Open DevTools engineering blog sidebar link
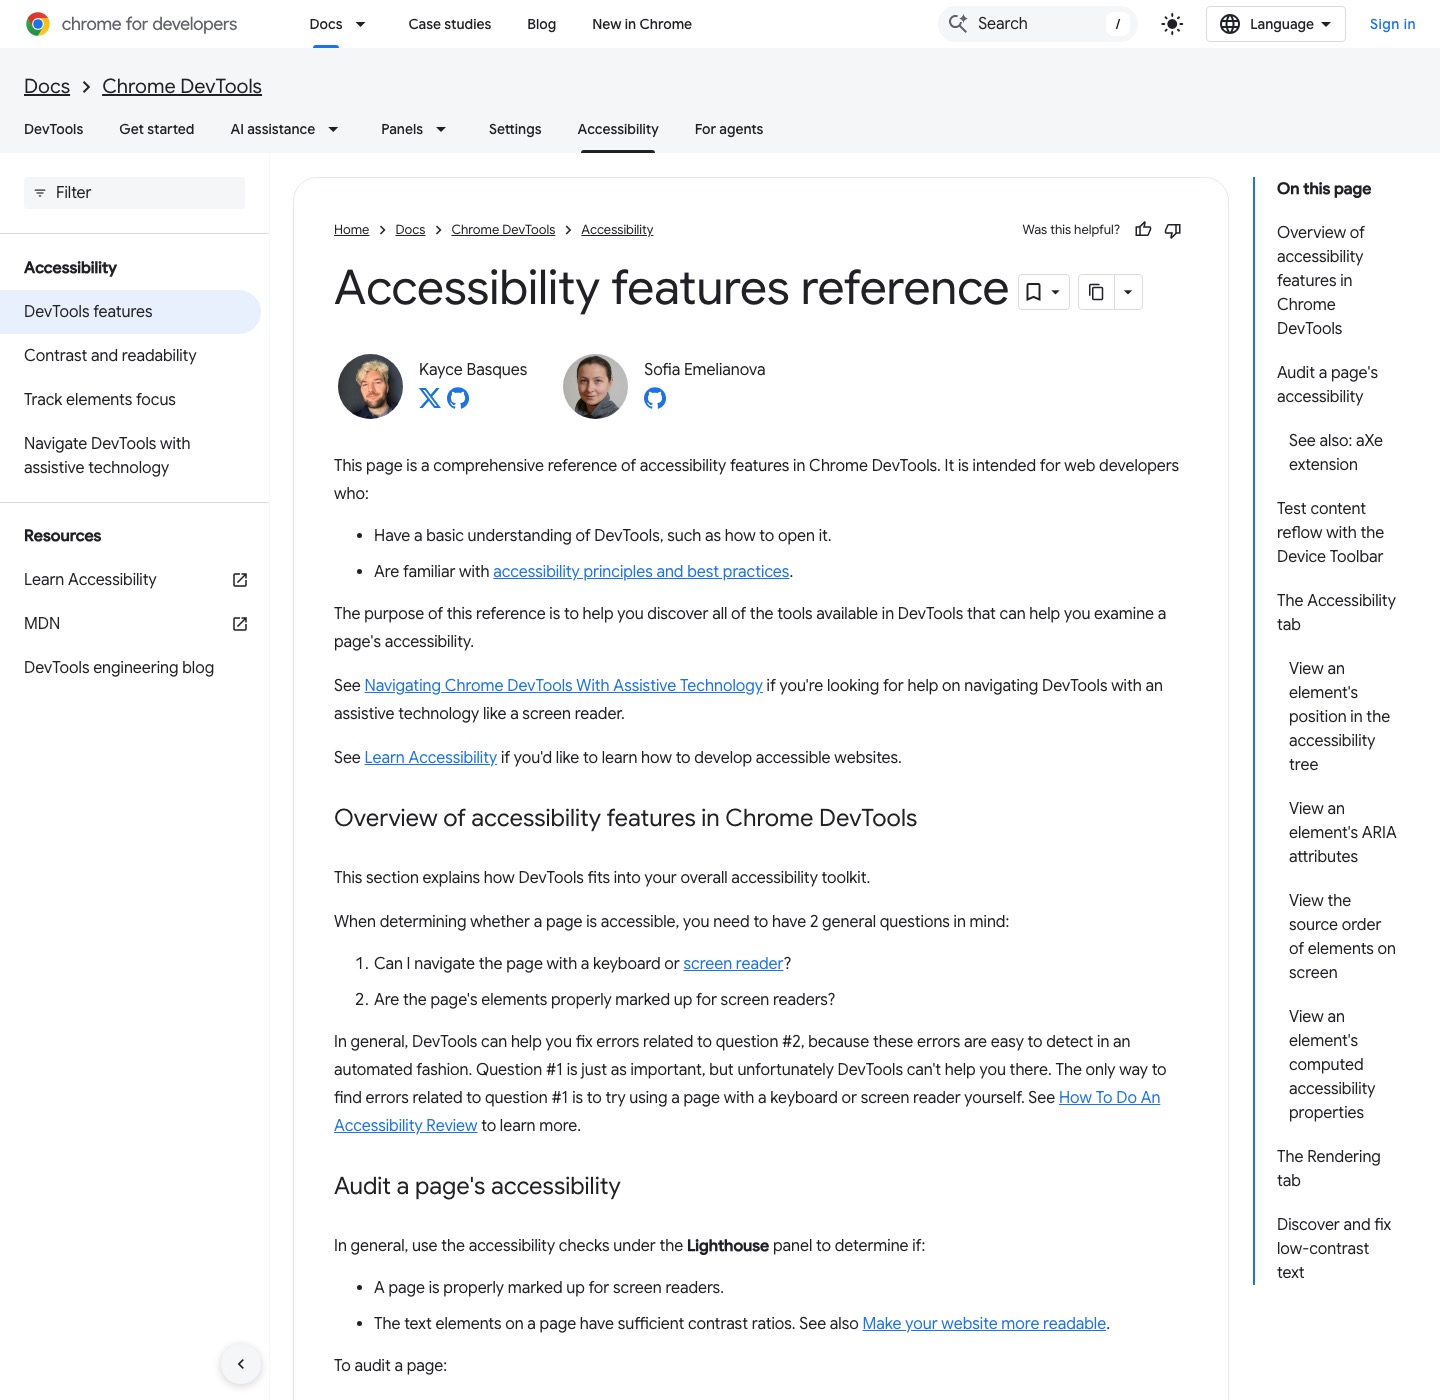The height and width of the screenshot is (1400, 1440). click(119, 668)
